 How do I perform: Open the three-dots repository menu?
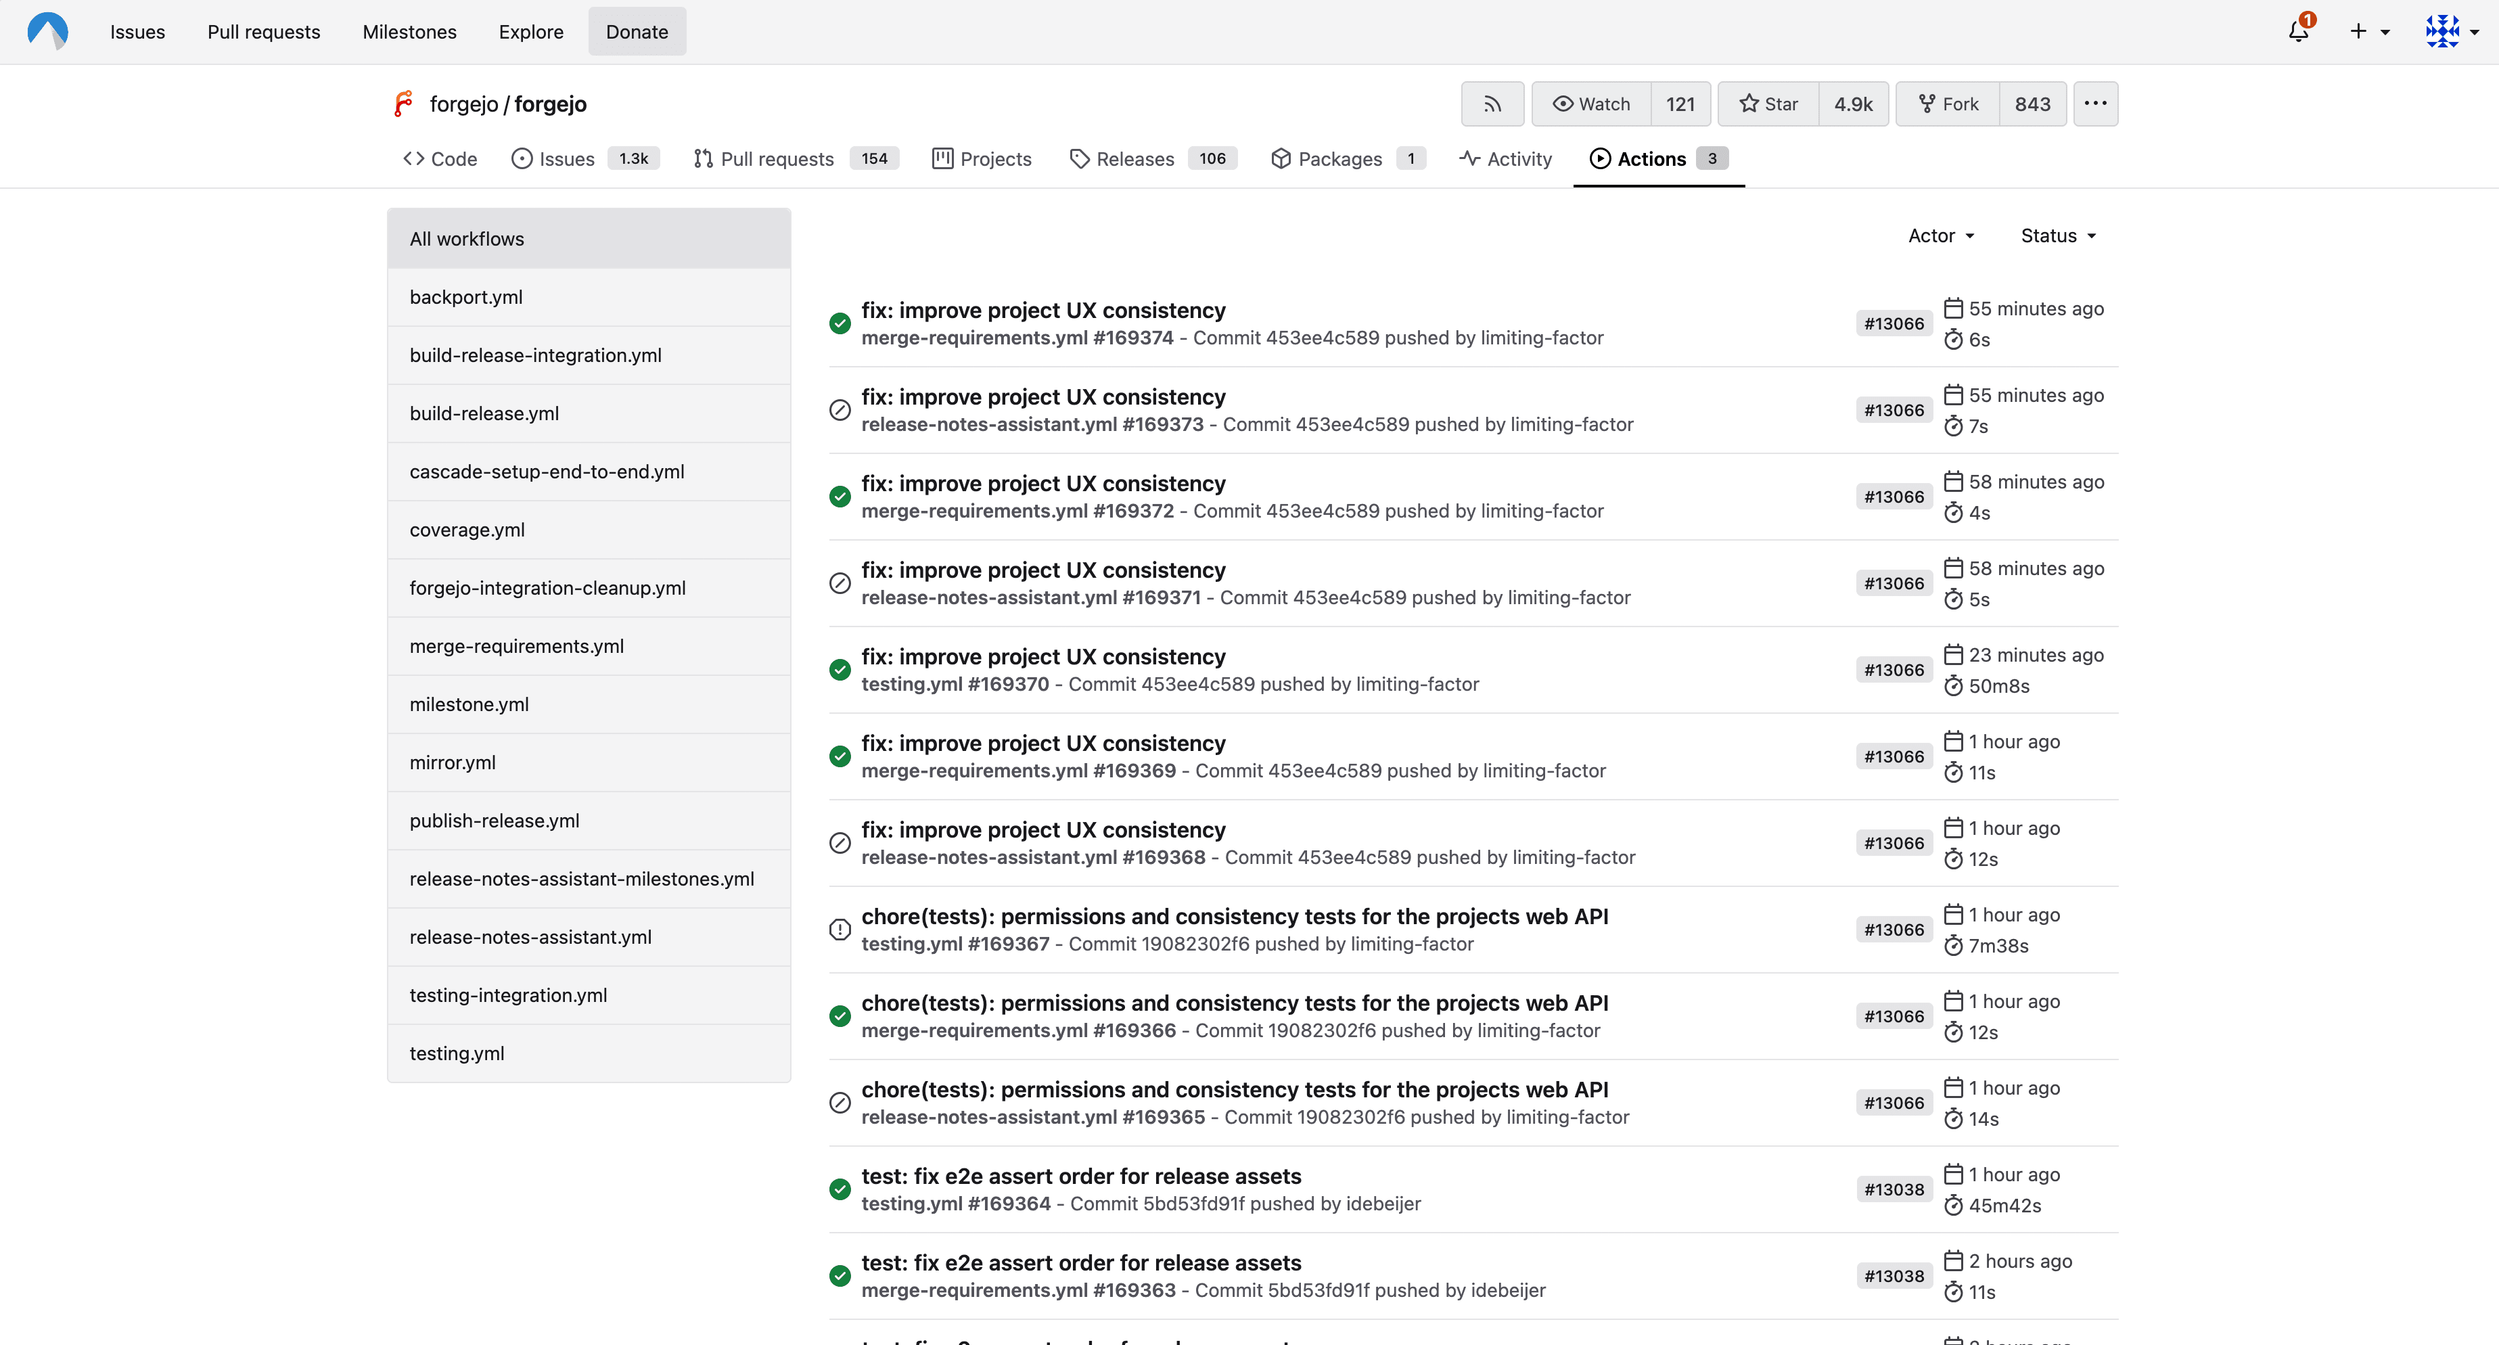coord(2095,104)
